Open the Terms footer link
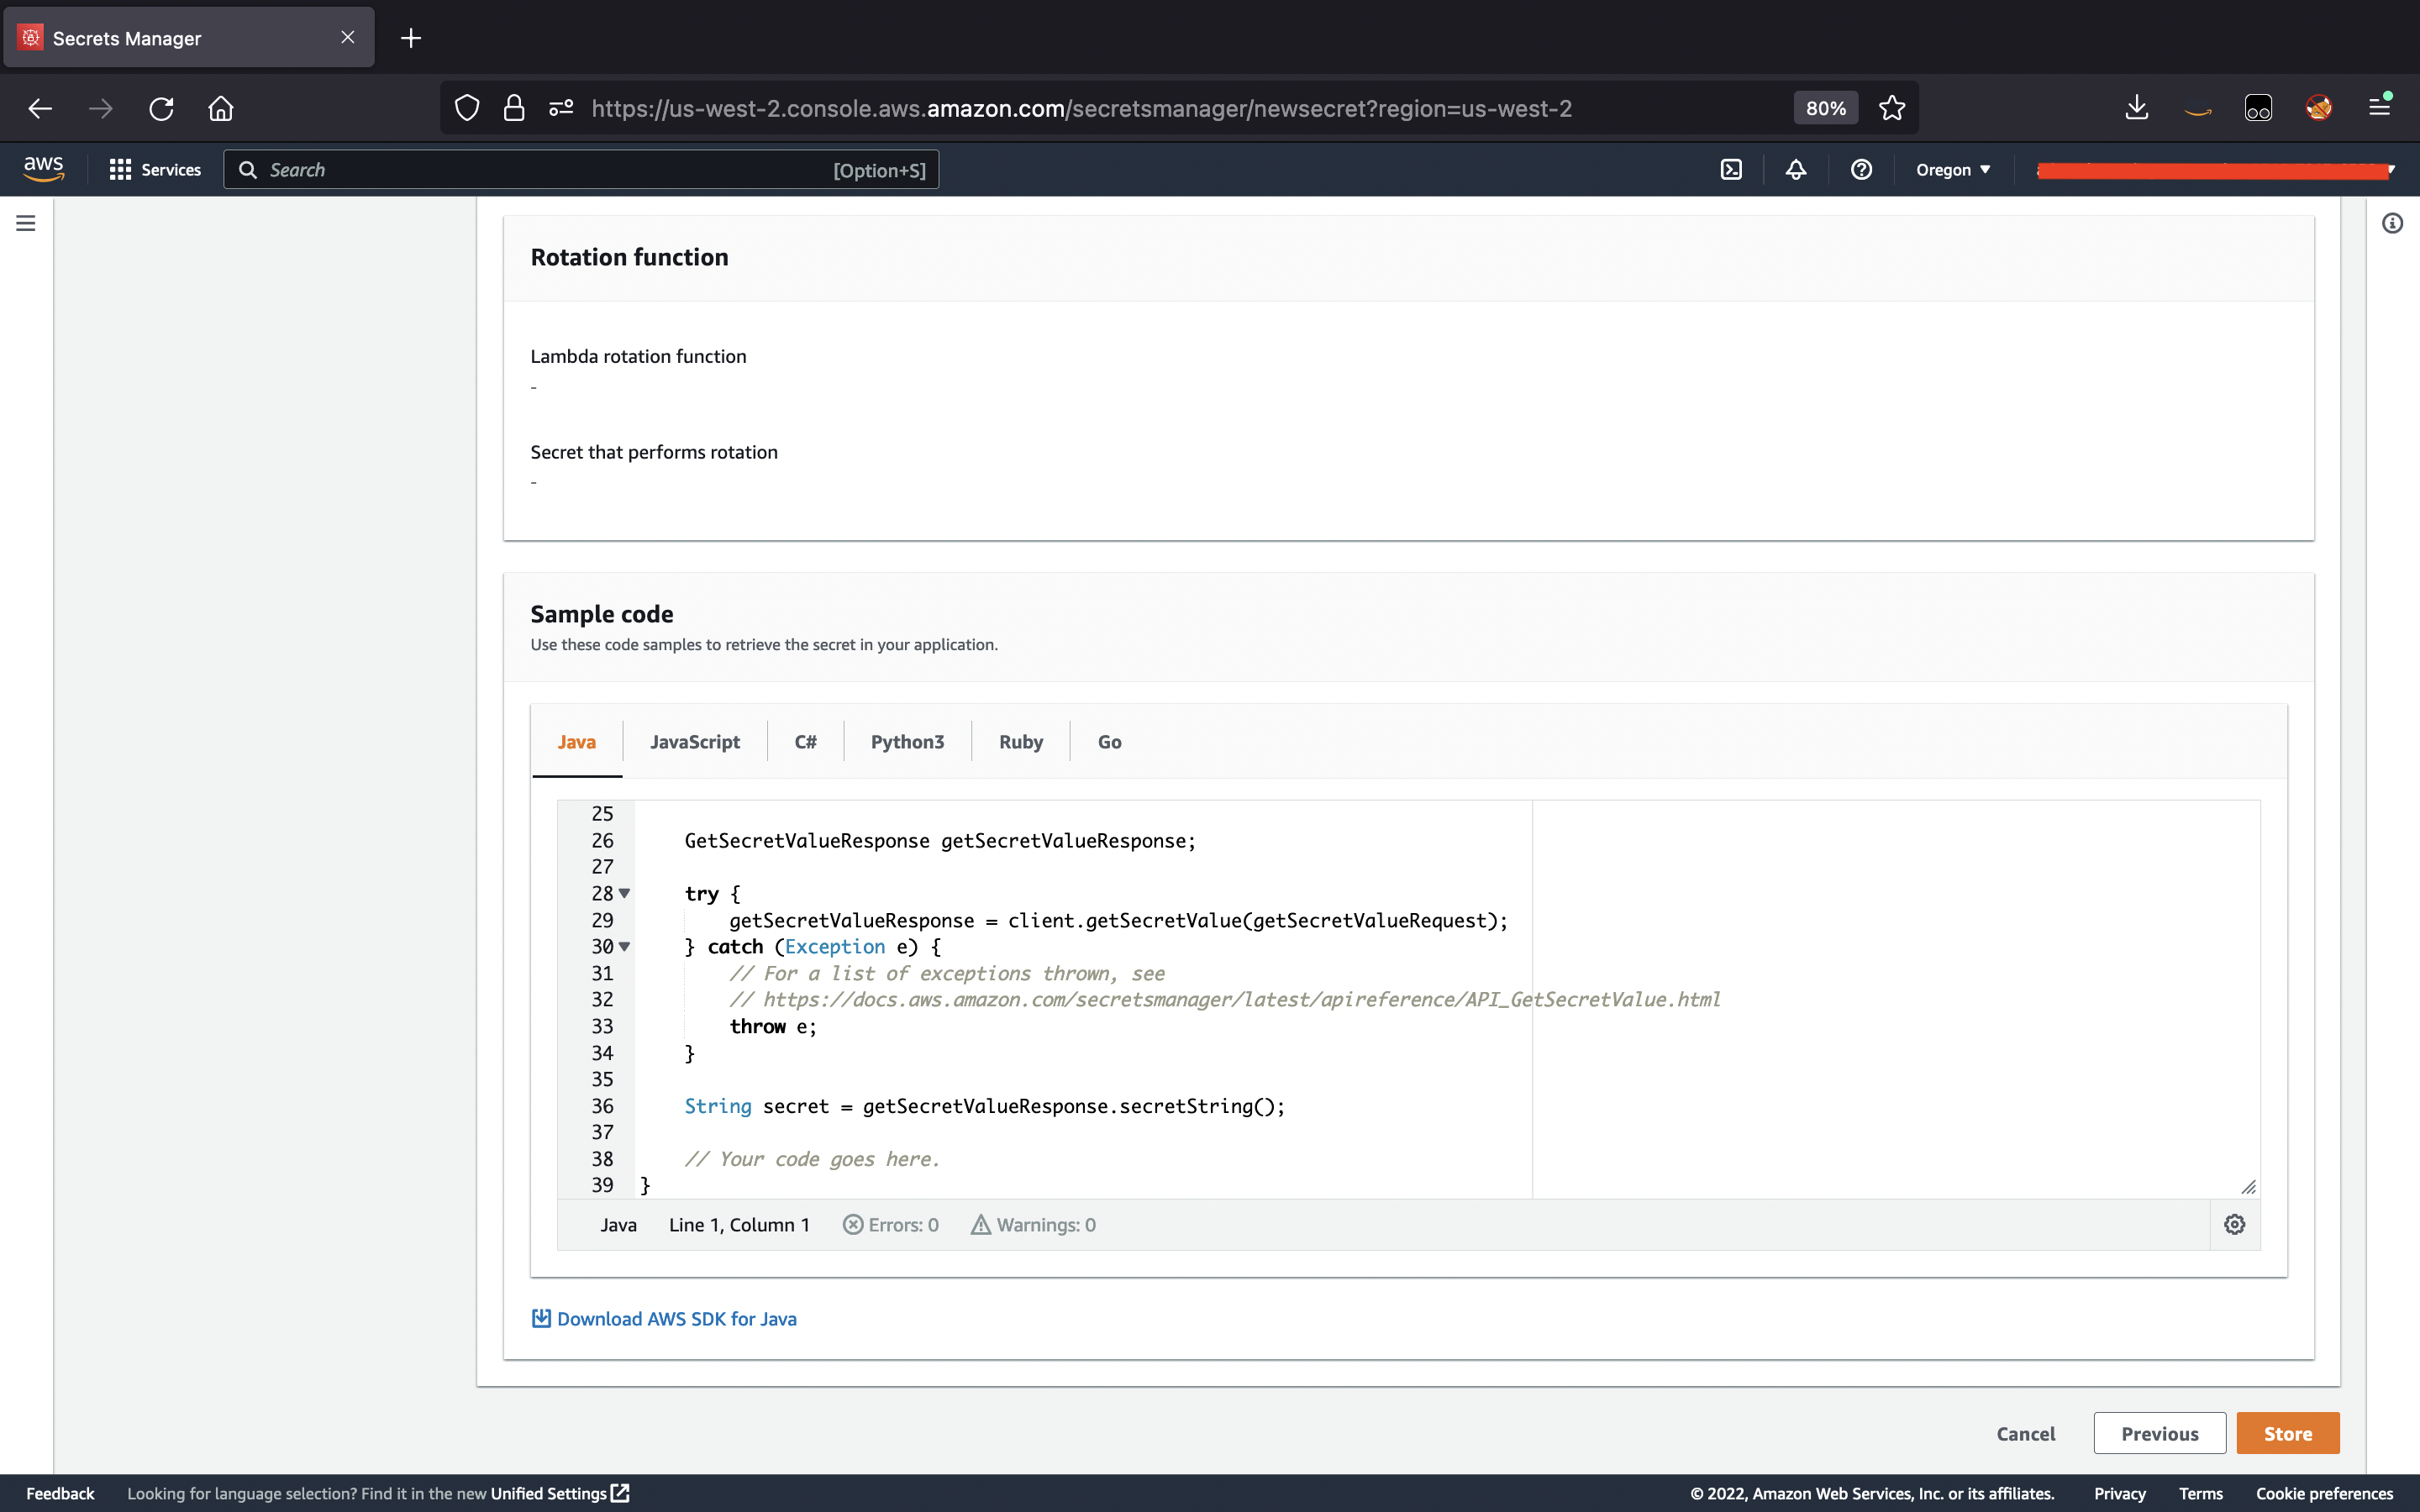 click(x=2201, y=1493)
